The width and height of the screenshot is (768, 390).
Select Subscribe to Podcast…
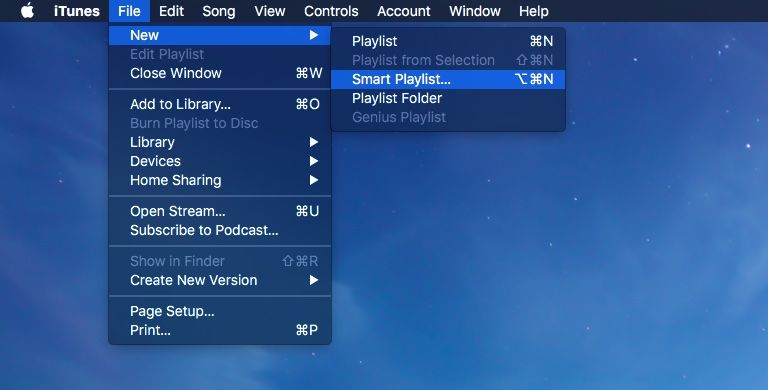click(x=220, y=231)
